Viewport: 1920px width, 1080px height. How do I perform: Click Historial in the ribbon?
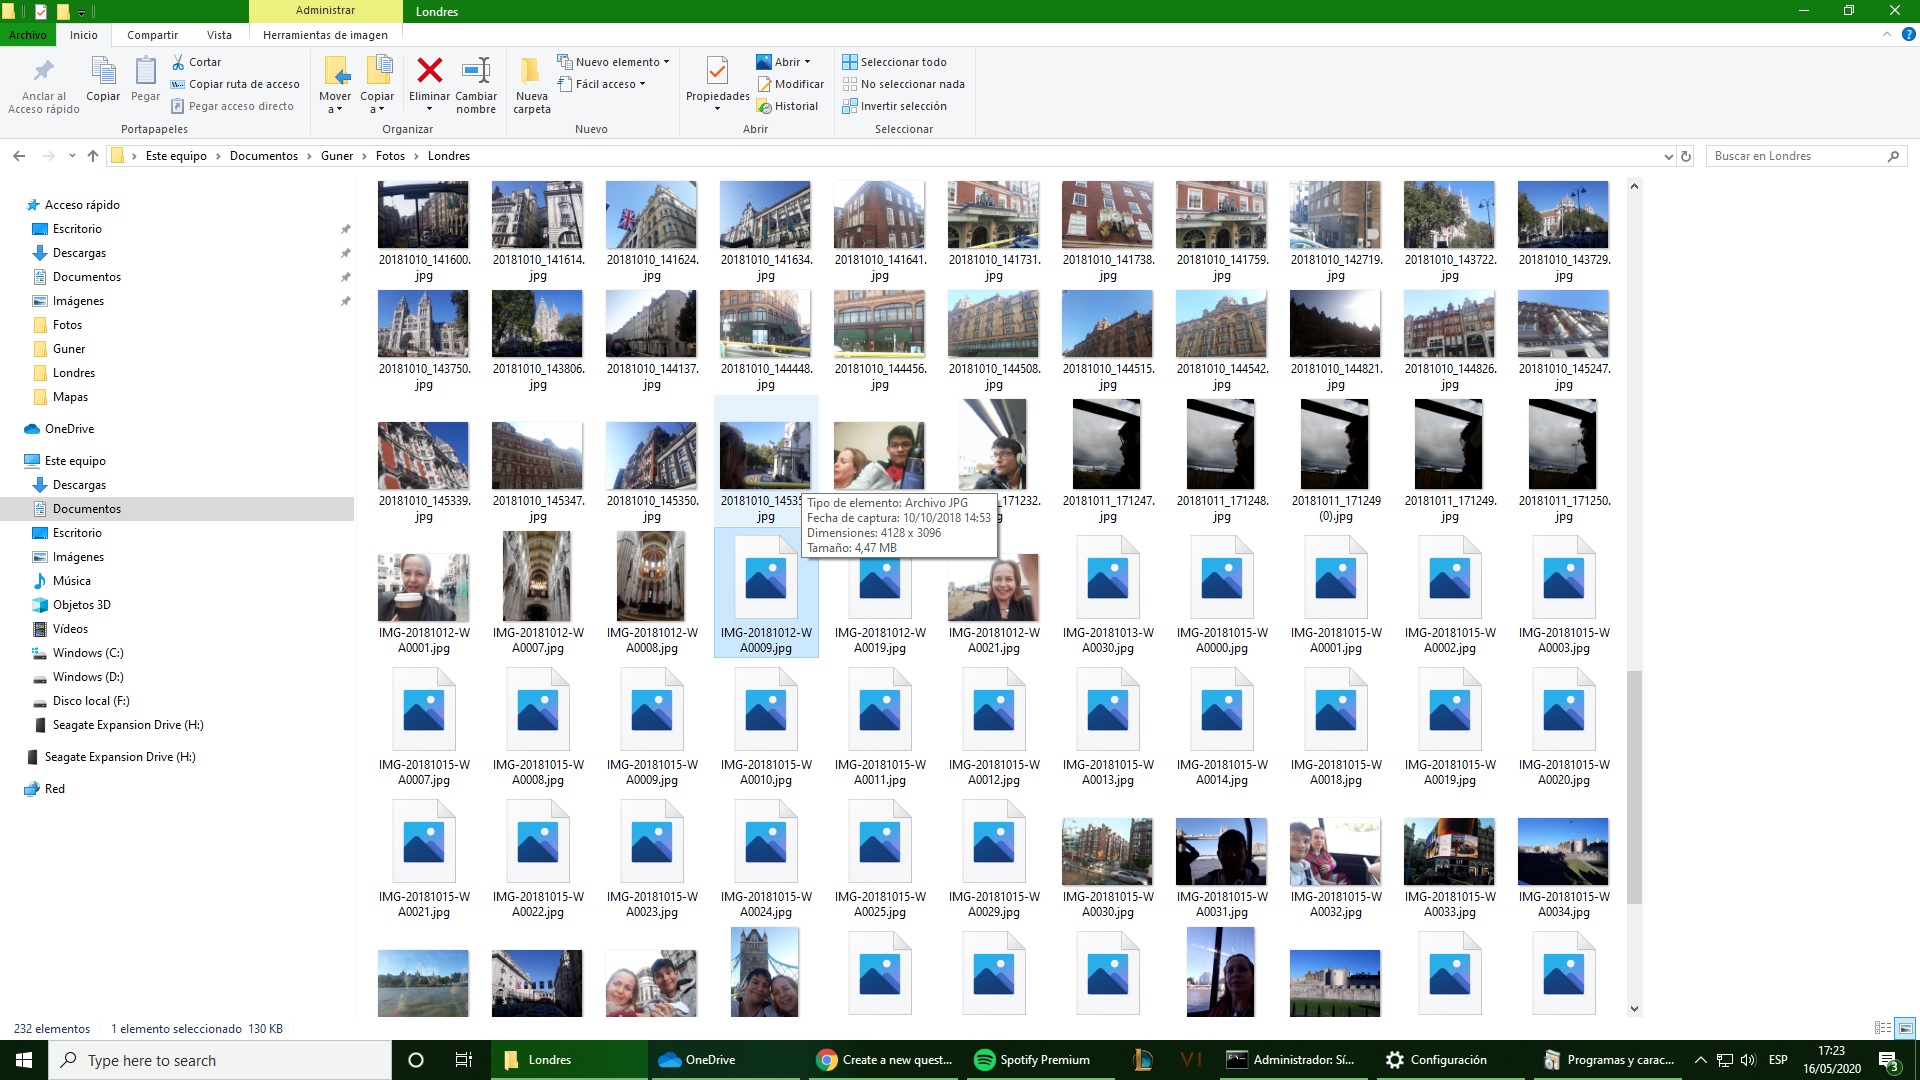click(787, 106)
